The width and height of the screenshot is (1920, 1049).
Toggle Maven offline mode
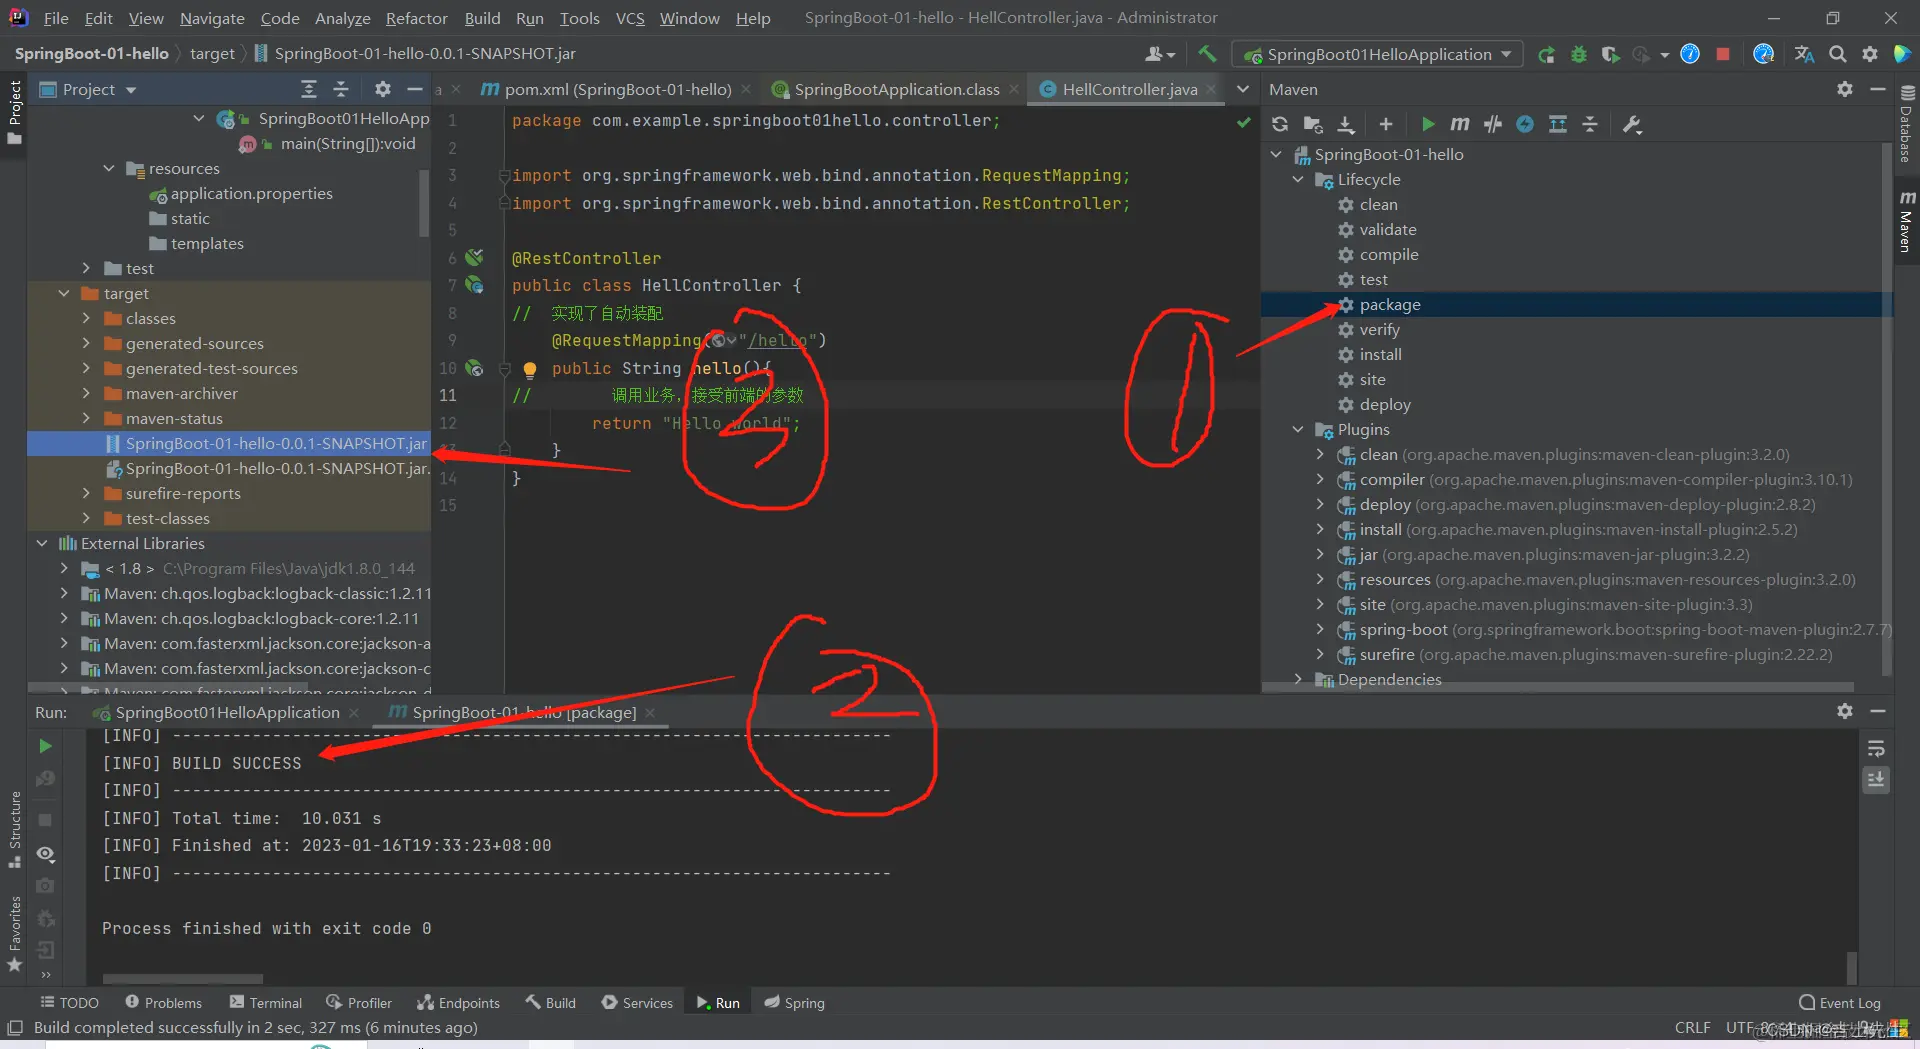click(x=1493, y=124)
